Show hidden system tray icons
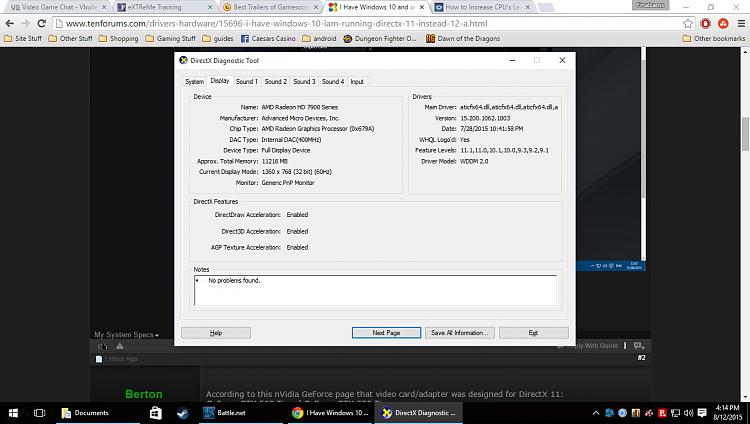Viewport: 750px width, 424px height. click(x=596, y=413)
